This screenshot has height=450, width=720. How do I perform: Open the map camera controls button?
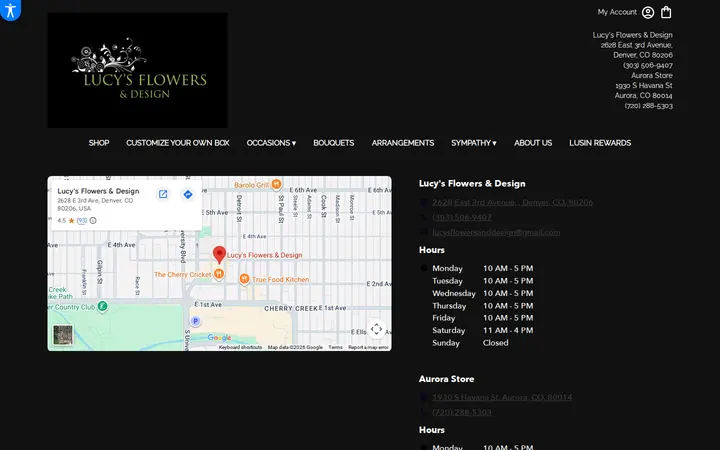(376, 329)
